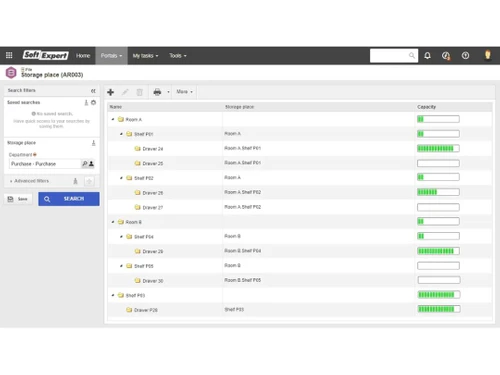500x375 pixels.
Task: Sort by the Capacity column header
Action: (x=426, y=107)
